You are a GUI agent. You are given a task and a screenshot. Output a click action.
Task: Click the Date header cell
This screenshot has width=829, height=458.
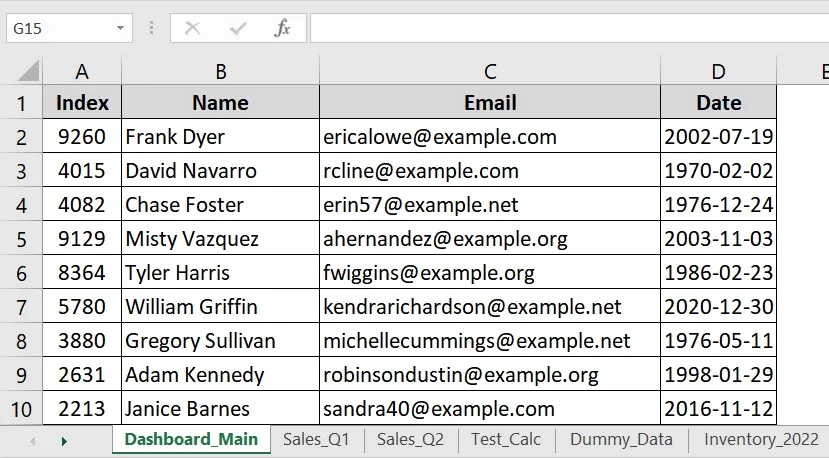[719, 103]
